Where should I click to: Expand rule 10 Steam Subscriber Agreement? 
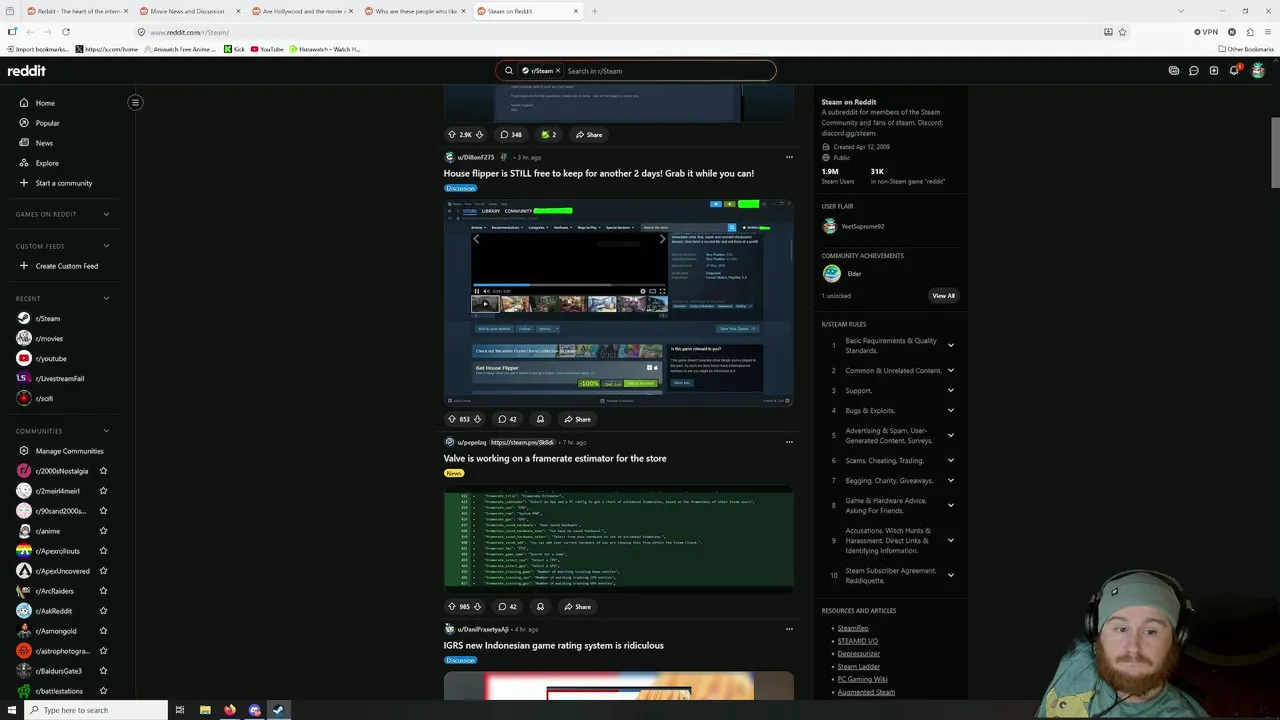pos(951,575)
